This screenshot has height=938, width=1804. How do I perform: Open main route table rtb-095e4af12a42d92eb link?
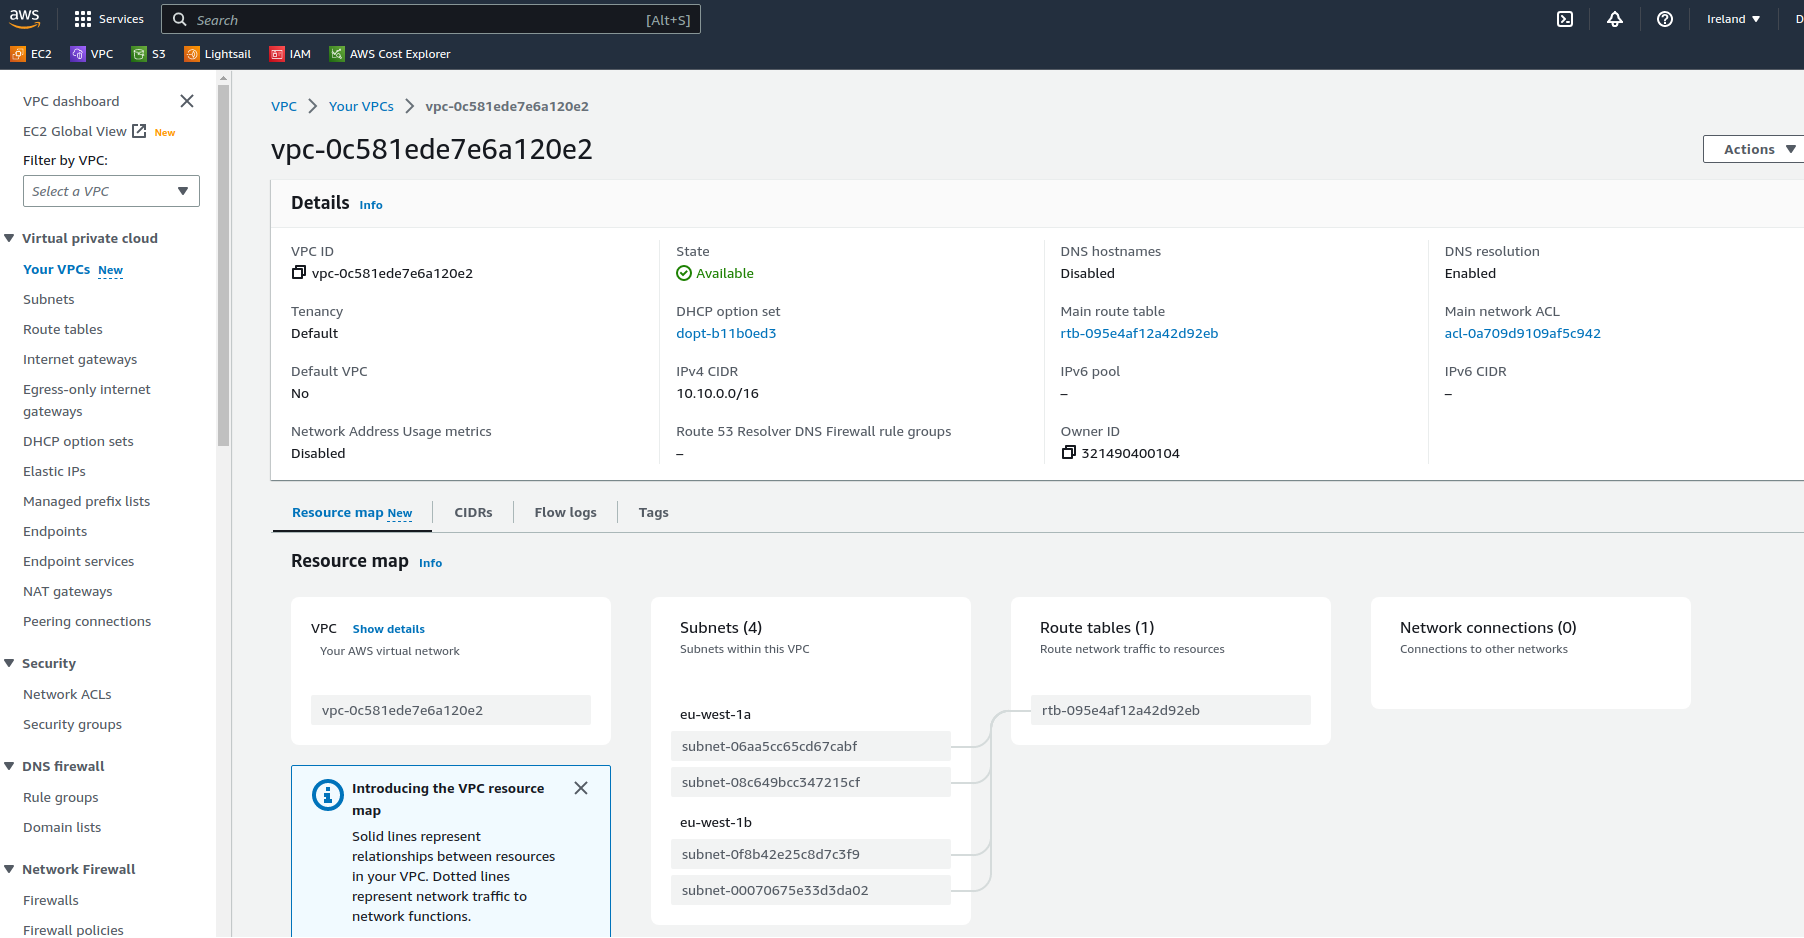coord(1139,333)
